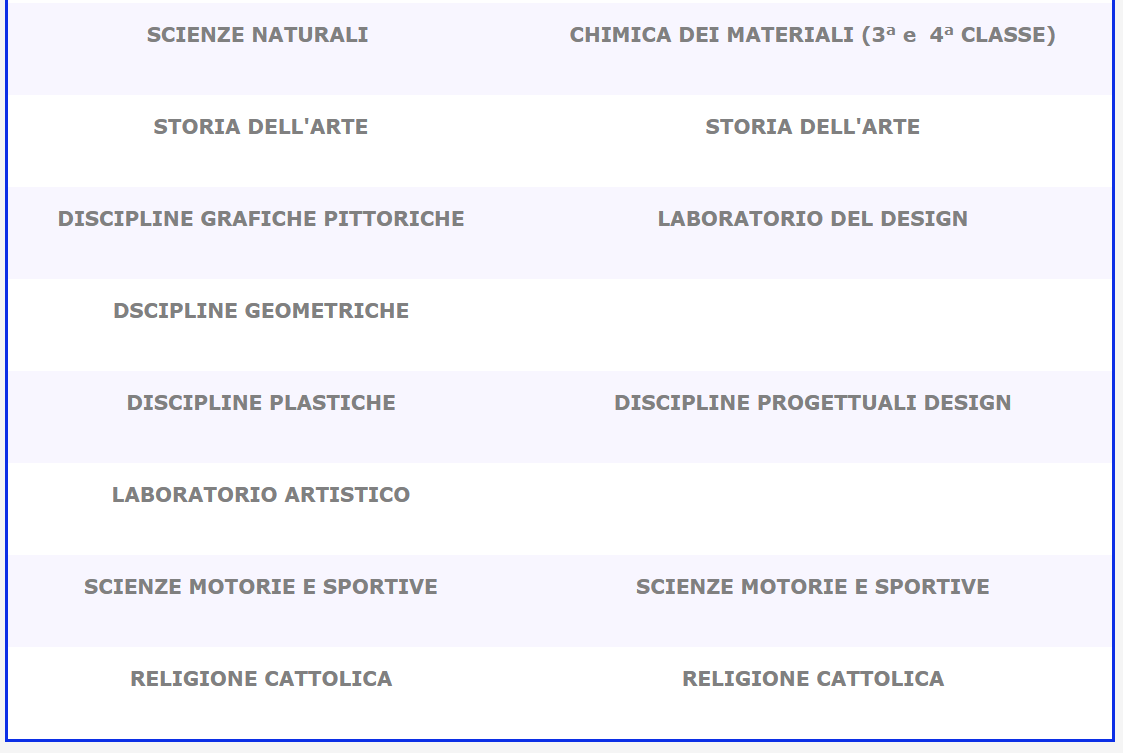This screenshot has height=753, width=1123.
Task: Select DISCIPLINE PLASTICHE subject
Action: tap(261, 403)
